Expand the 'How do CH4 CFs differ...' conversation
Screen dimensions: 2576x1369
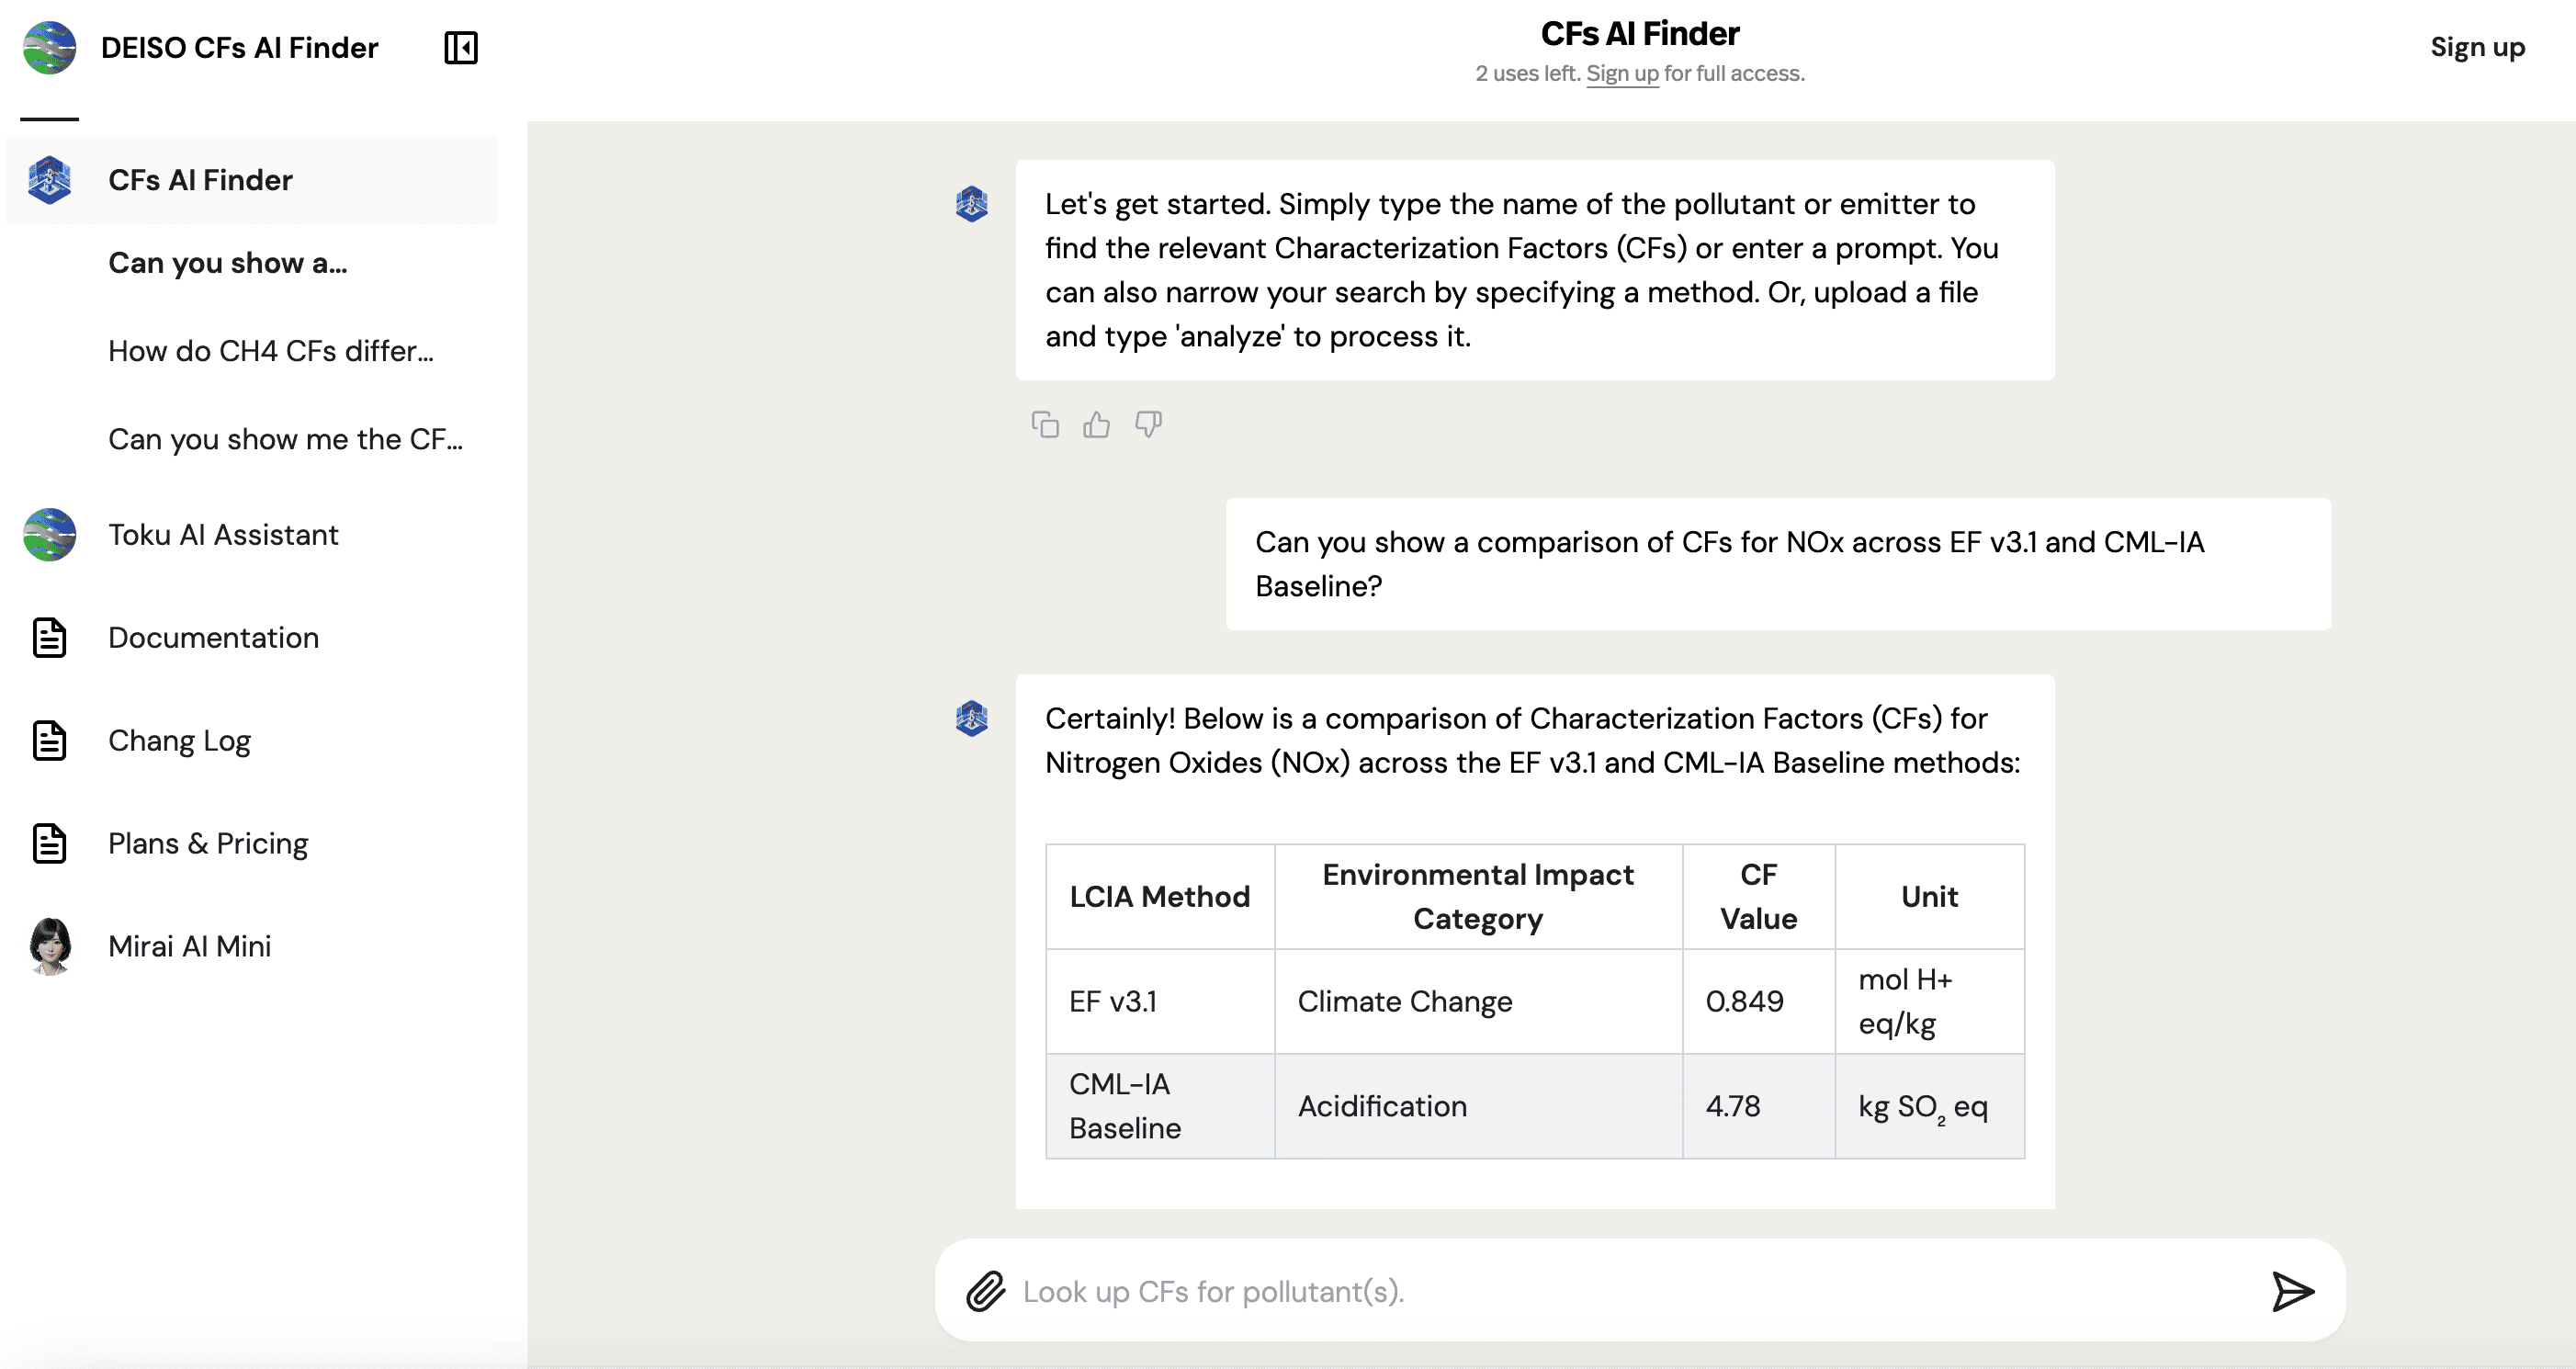click(271, 351)
